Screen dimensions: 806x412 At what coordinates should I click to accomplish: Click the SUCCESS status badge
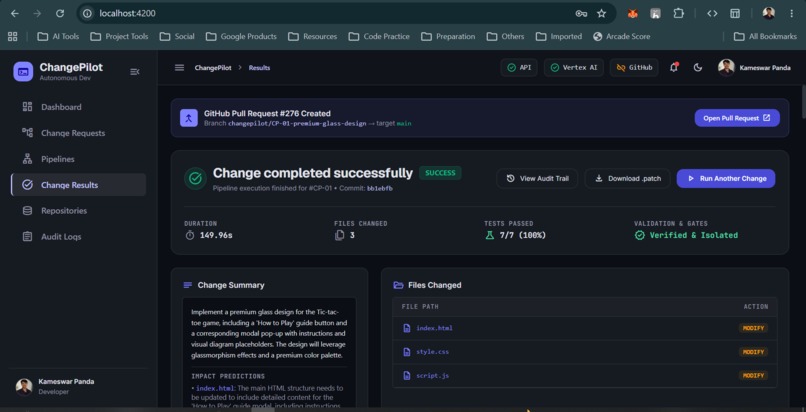pos(440,173)
